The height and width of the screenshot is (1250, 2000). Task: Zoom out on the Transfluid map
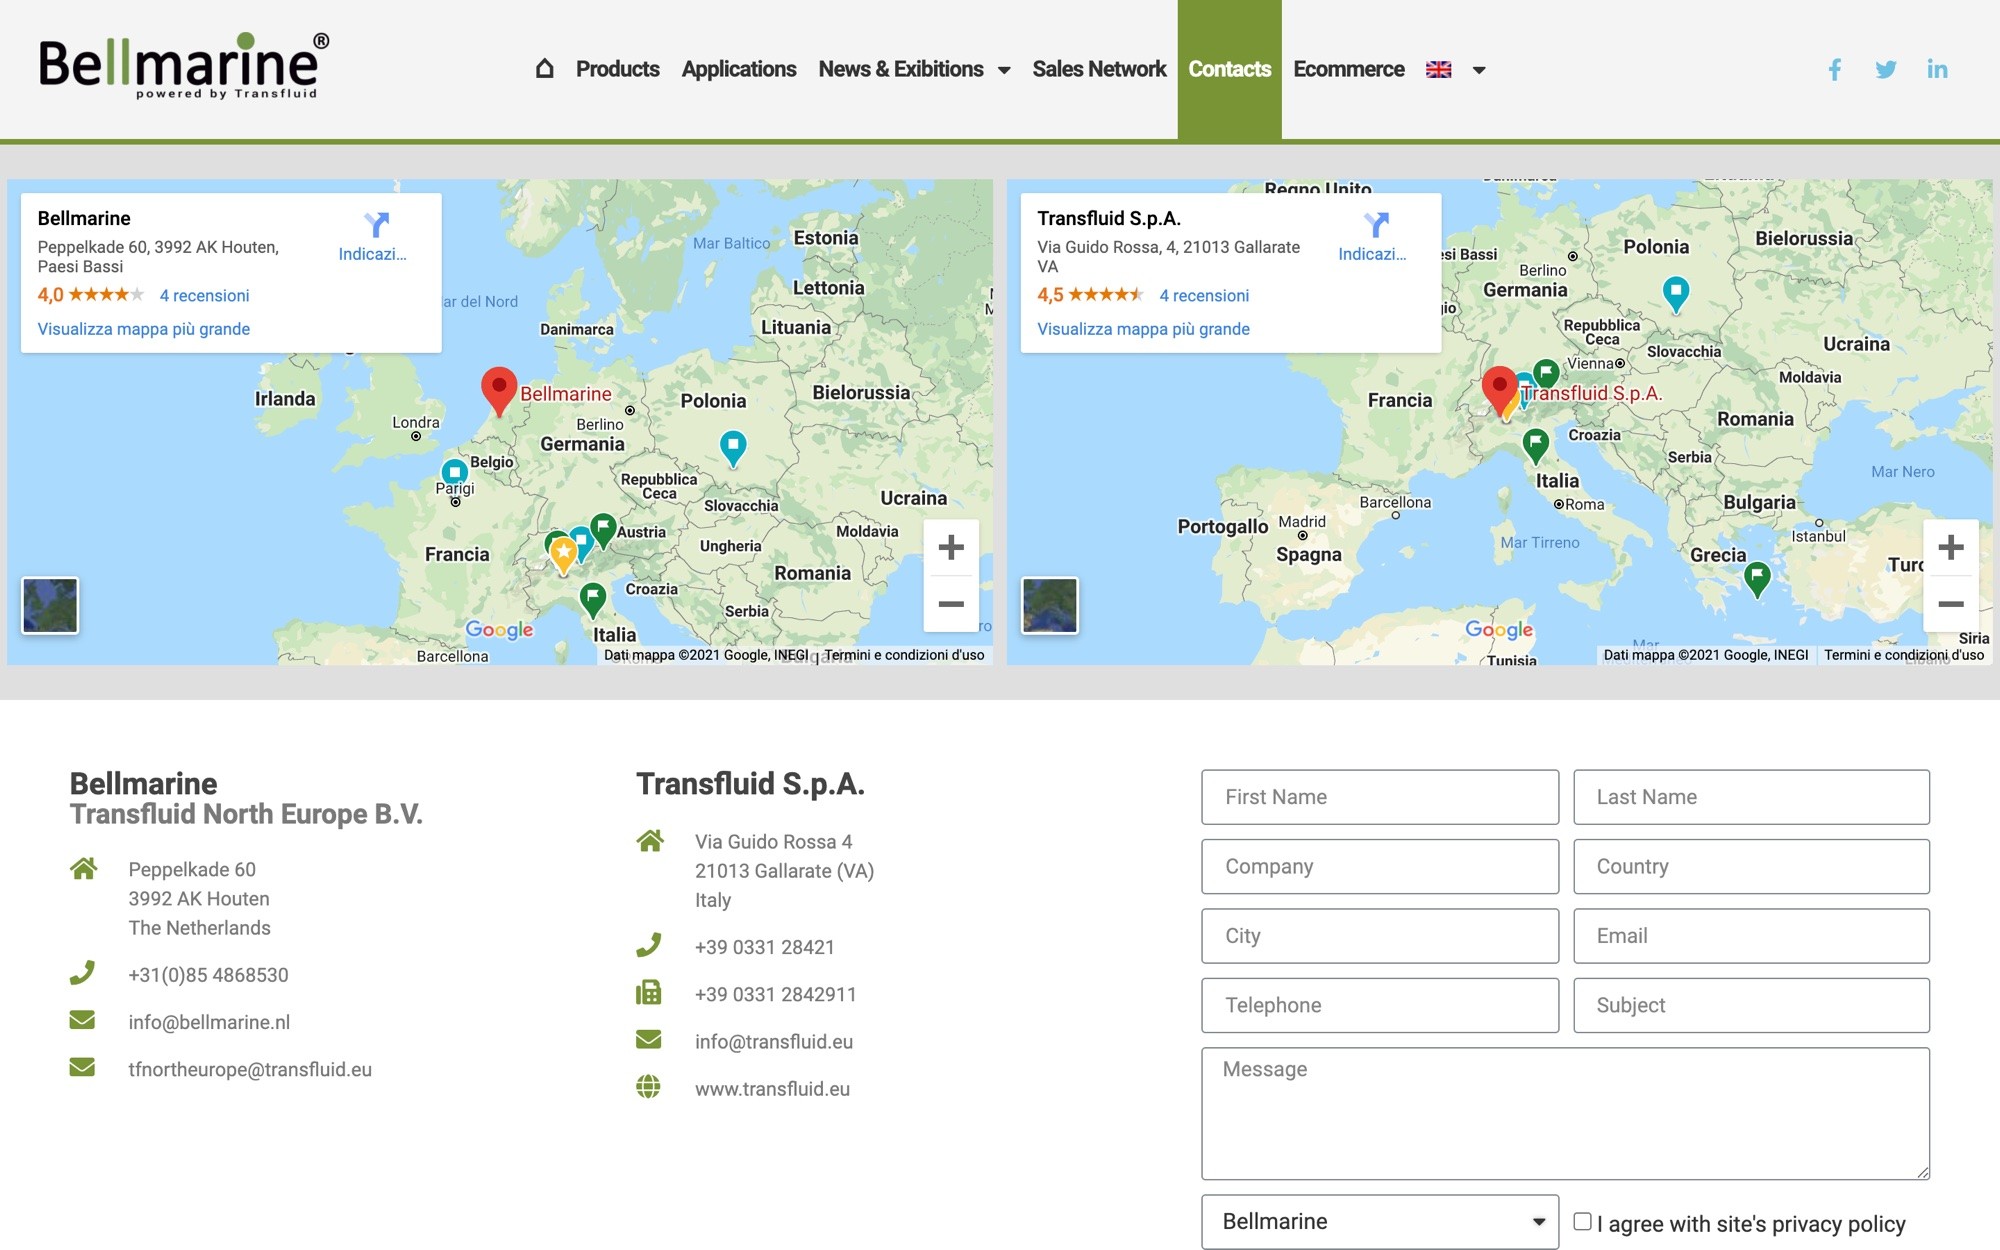pyautogui.click(x=1950, y=604)
